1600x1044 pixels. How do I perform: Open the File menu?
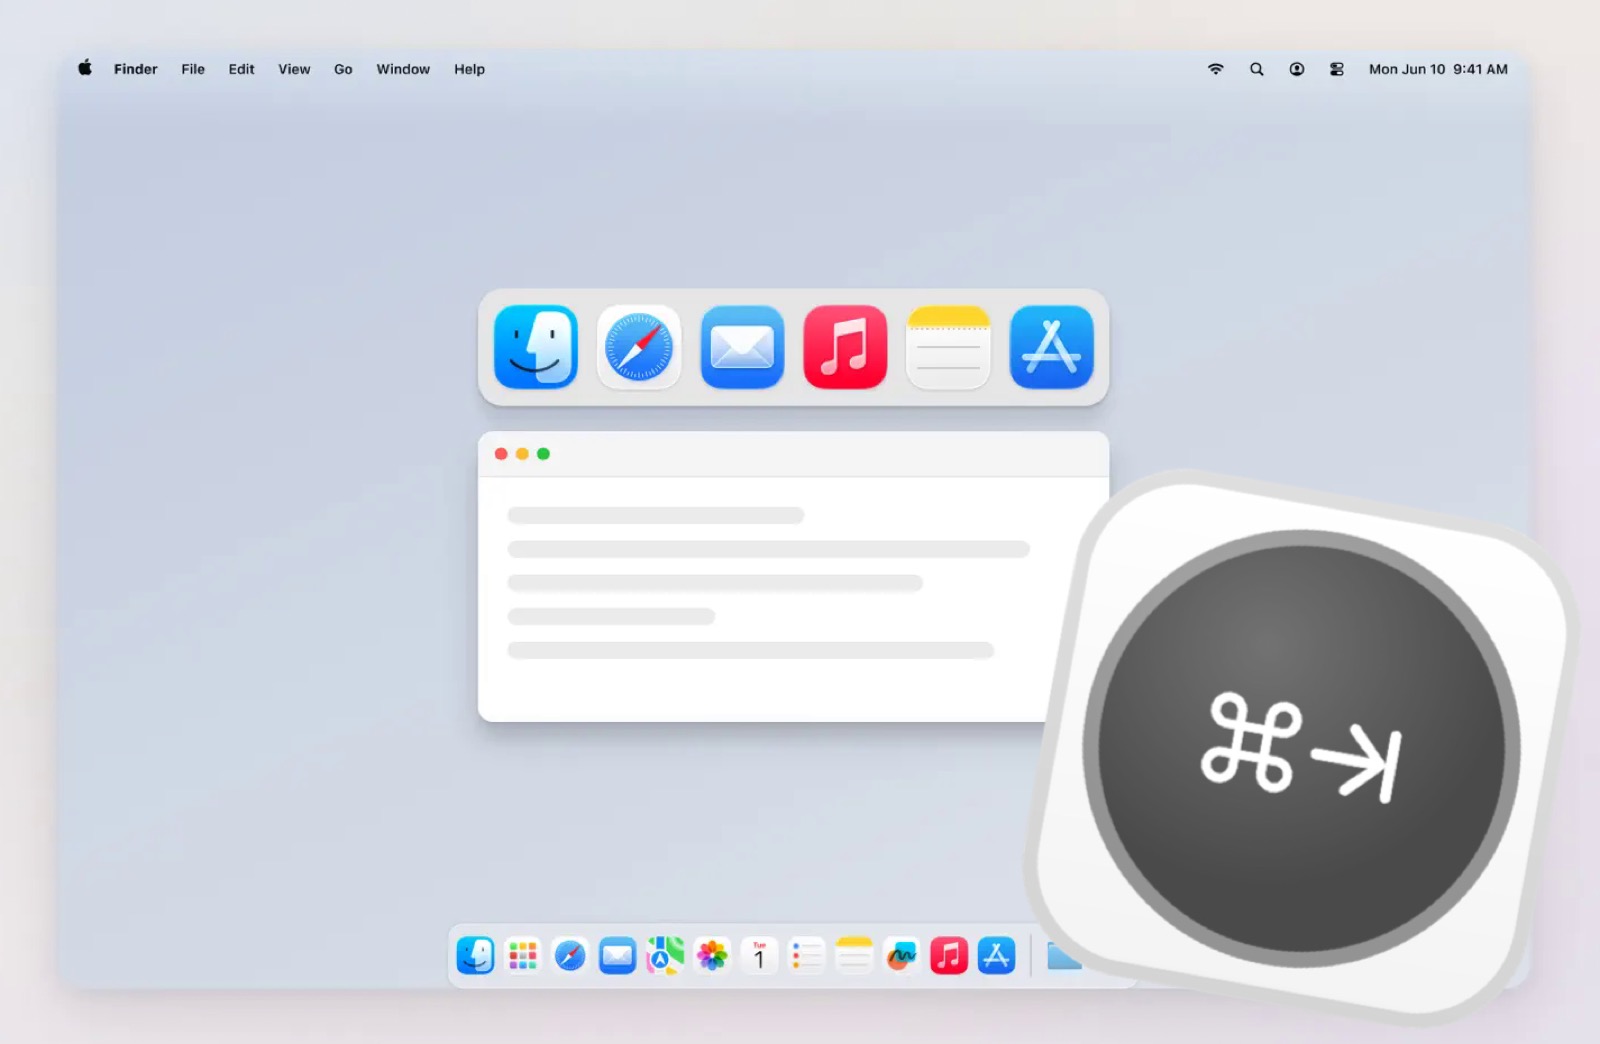(193, 69)
